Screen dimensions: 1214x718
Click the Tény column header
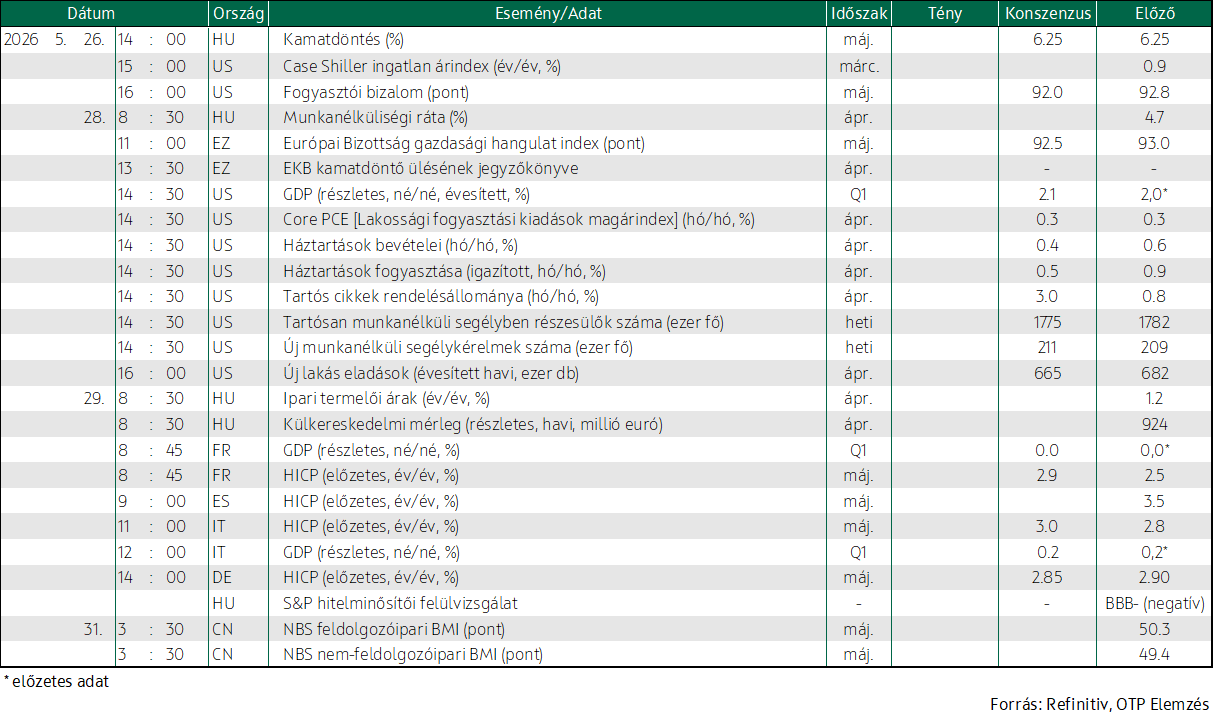[x=945, y=14]
